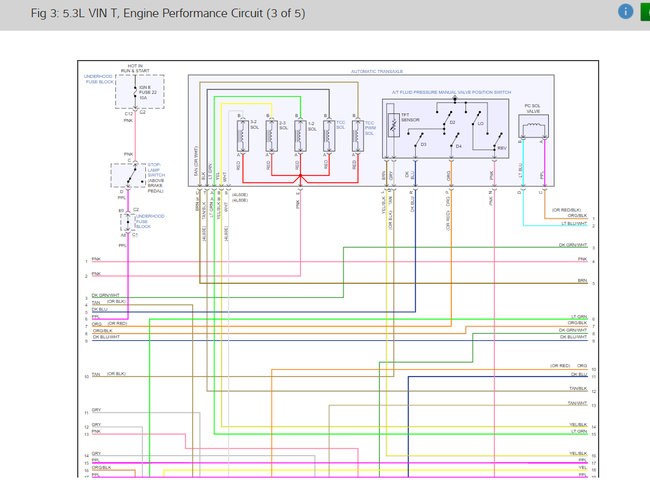This screenshot has width=650, height=496.
Task: Click the 3-2 SOL solenoid symbol
Action: click(x=241, y=137)
